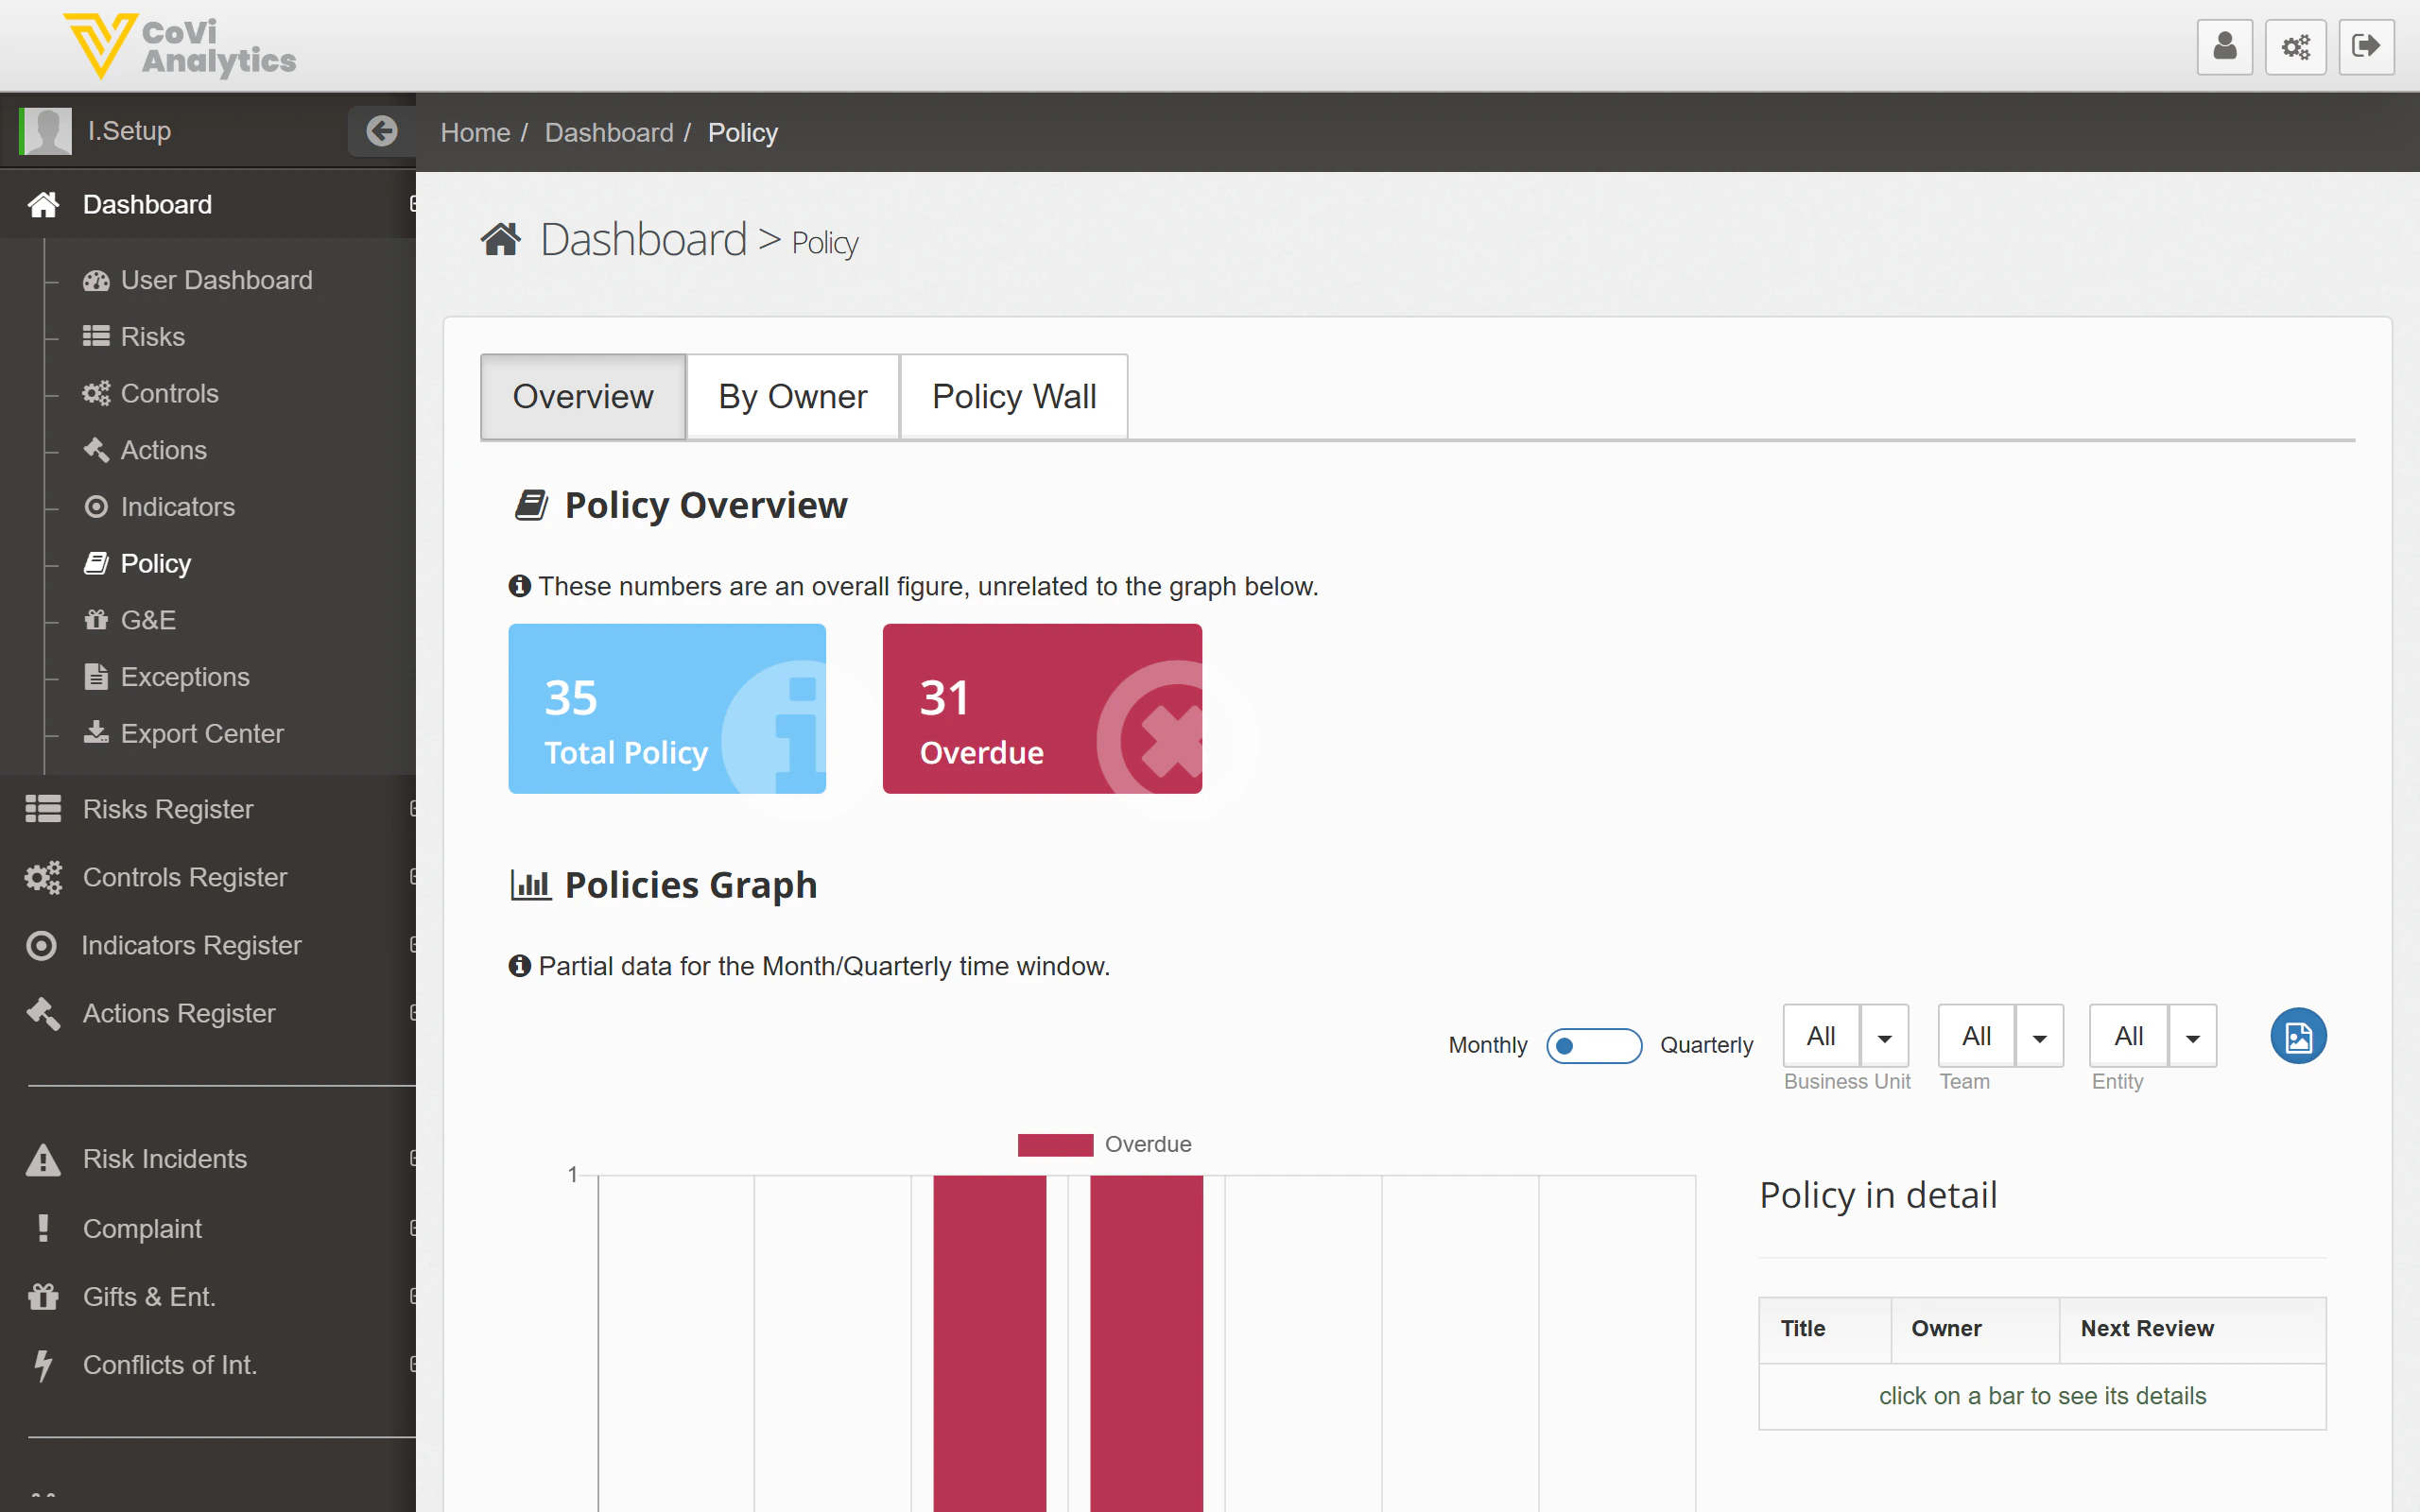Click the Conflicts of Int. lightning icon
The width and height of the screenshot is (2420, 1512).
coord(43,1365)
